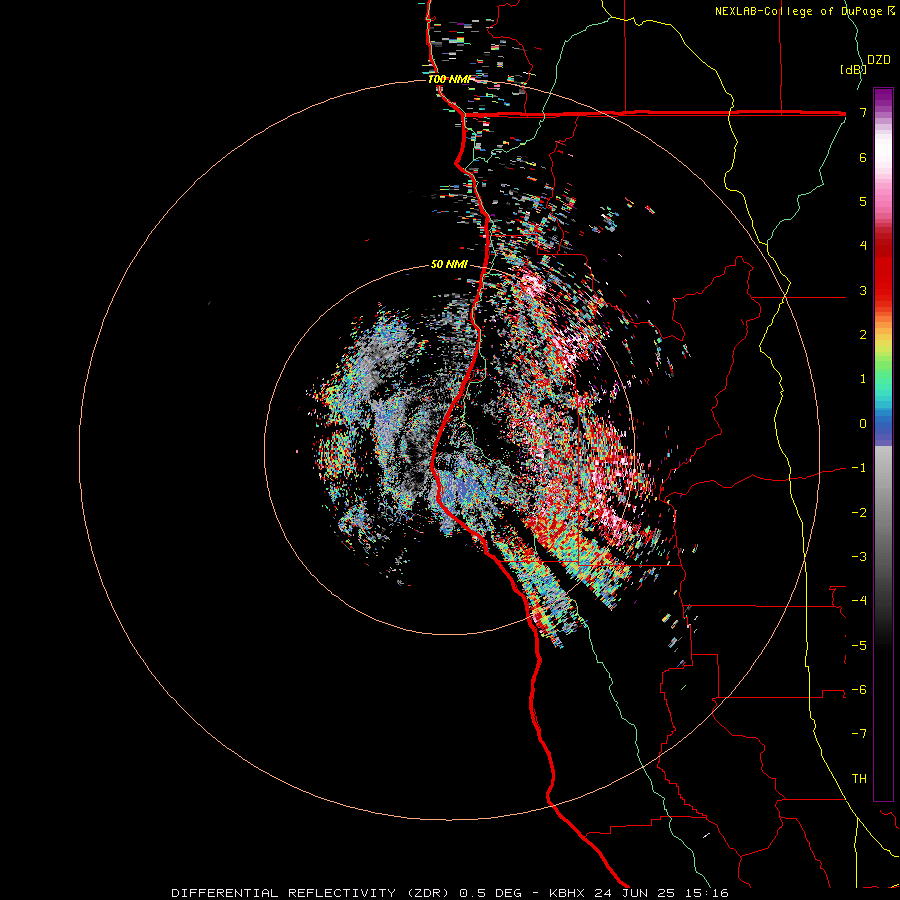Select the -6 value on the dB scale
The height and width of the screenshot is (900, 900).
(859, 690)
